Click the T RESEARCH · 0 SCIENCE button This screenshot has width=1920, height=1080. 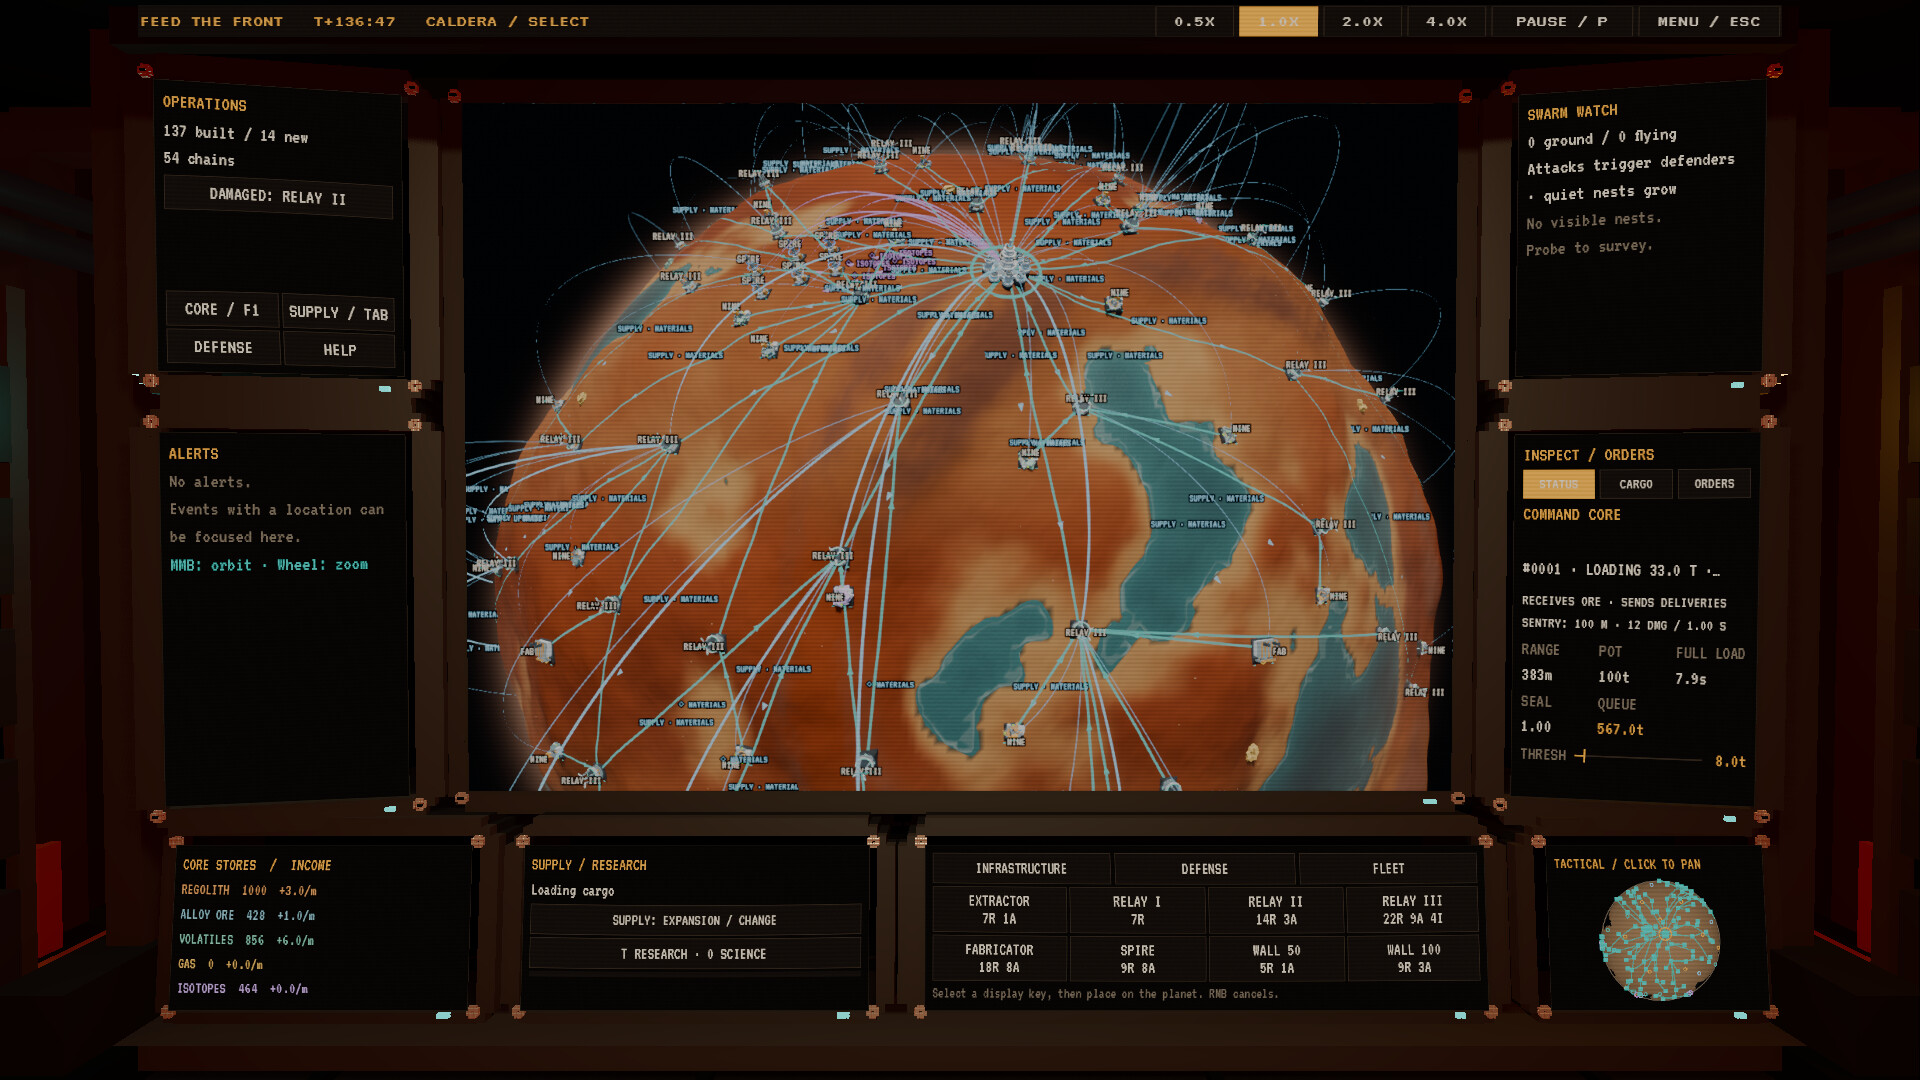[x=694, y=954]
